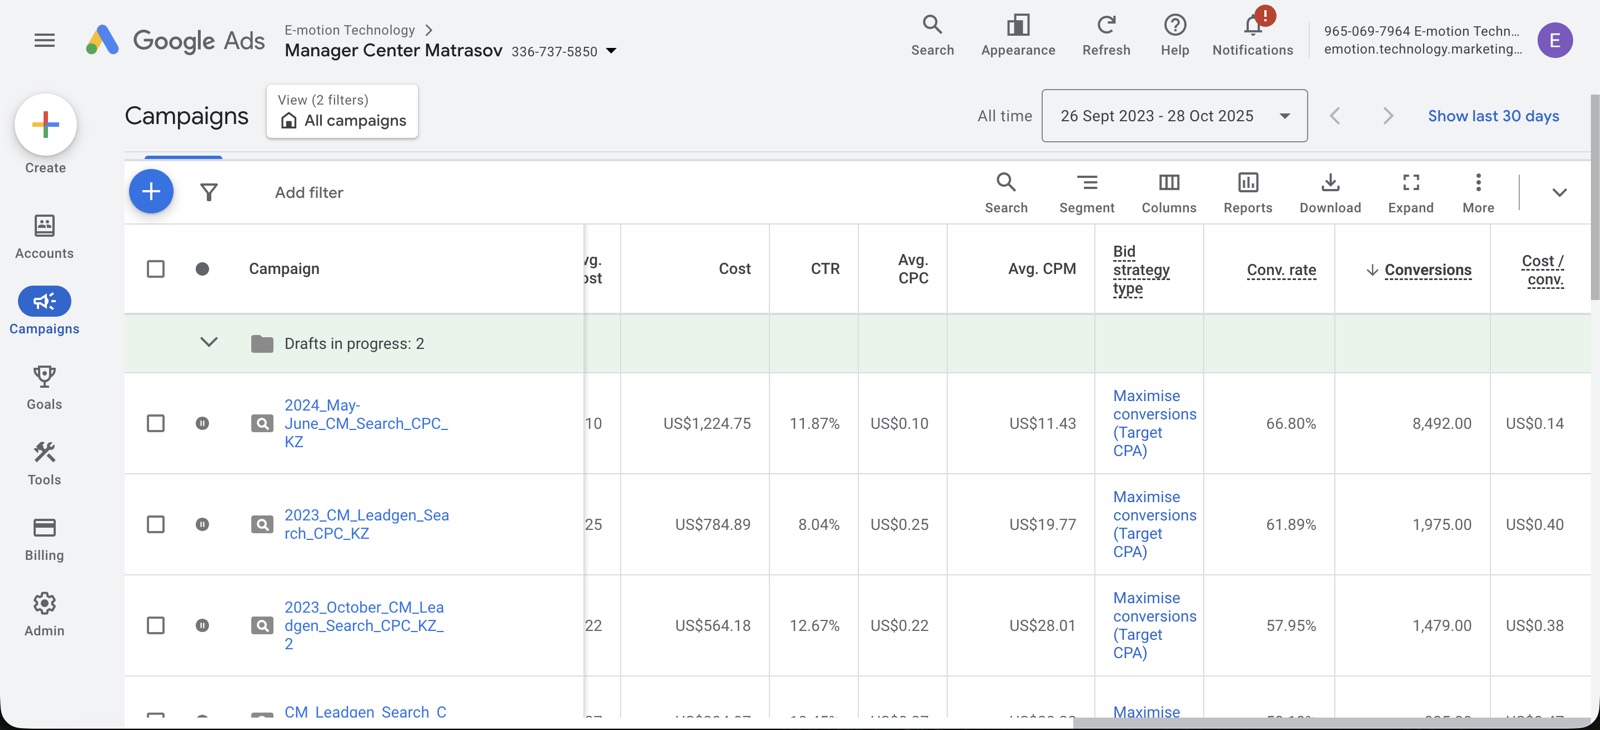Open campaign 2023_CM_Leadgen_Search_CPC_KZ
1600x730 pixels.
[366, 524]
